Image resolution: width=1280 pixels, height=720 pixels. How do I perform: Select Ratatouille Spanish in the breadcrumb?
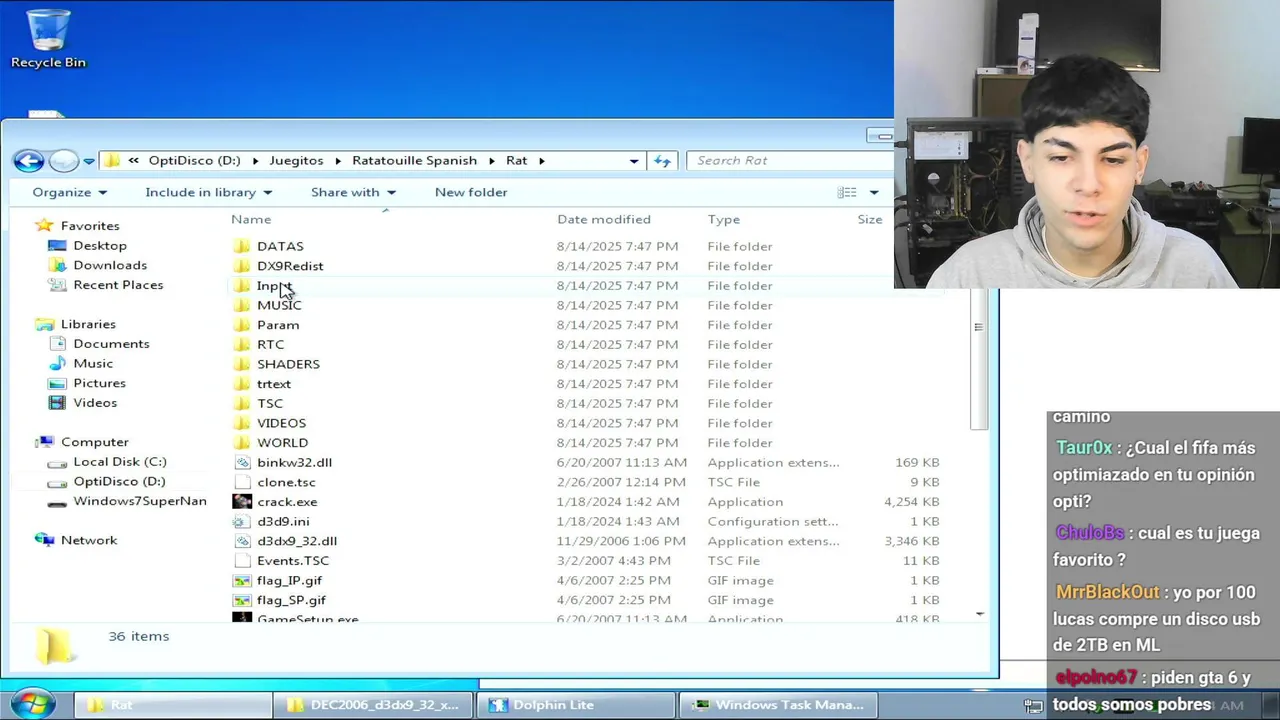pos(414,160)
